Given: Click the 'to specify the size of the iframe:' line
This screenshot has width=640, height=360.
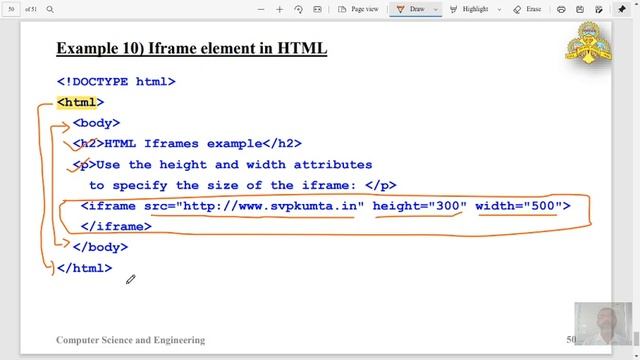Looking at the screenshot, I should point(243,185).
